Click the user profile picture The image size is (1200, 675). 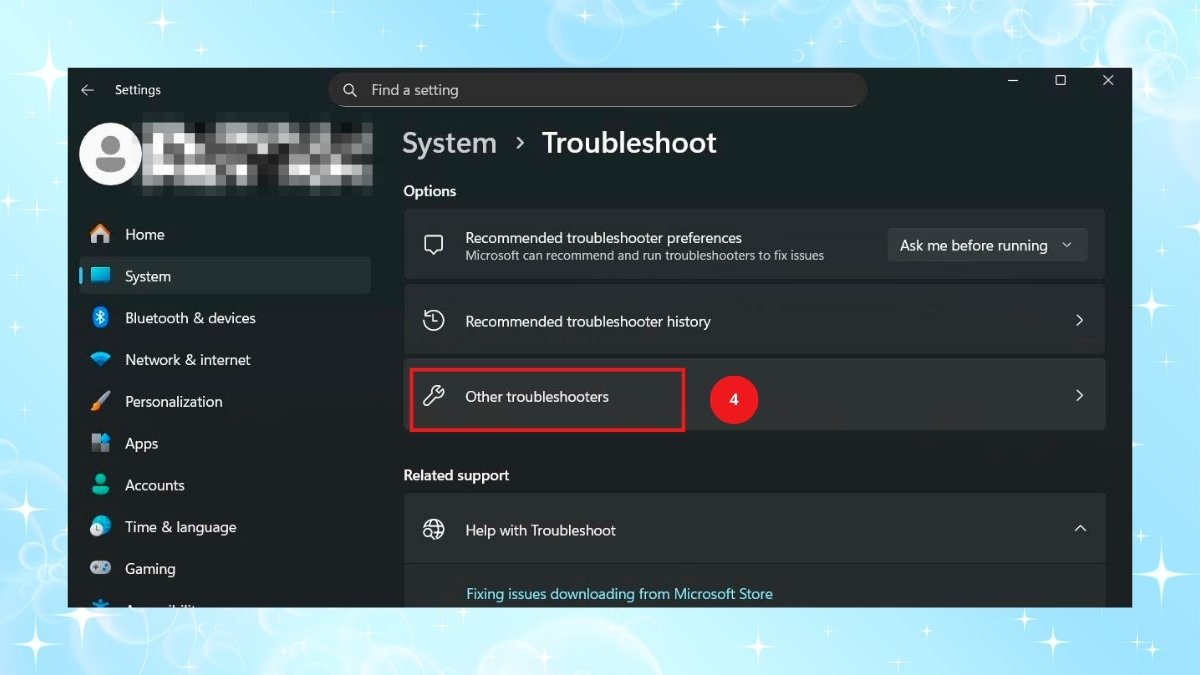(110, 154)
